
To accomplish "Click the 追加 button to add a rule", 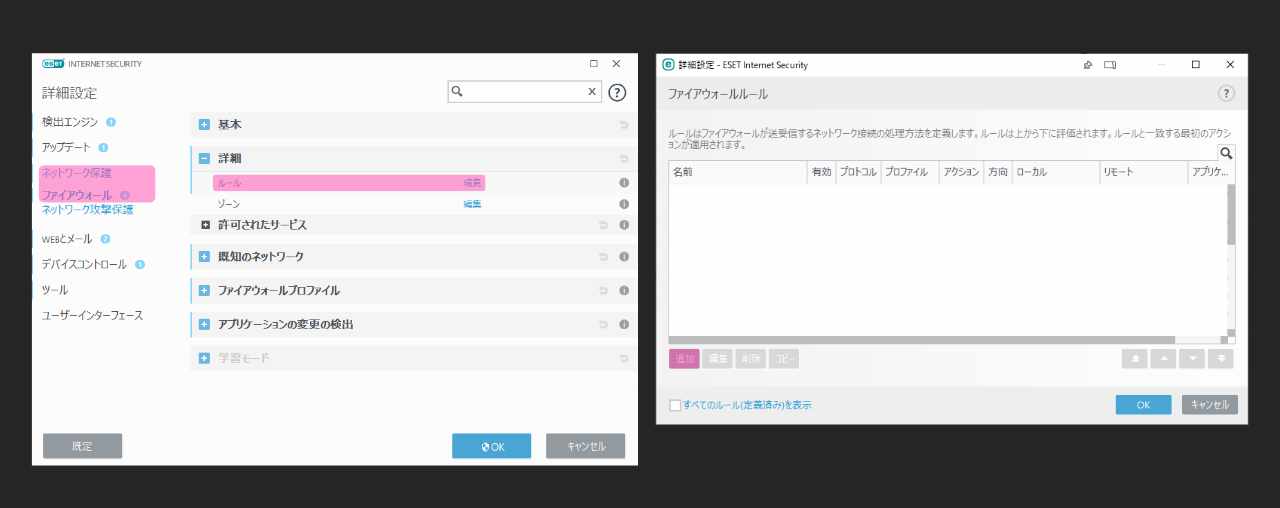I will [684, 359].
